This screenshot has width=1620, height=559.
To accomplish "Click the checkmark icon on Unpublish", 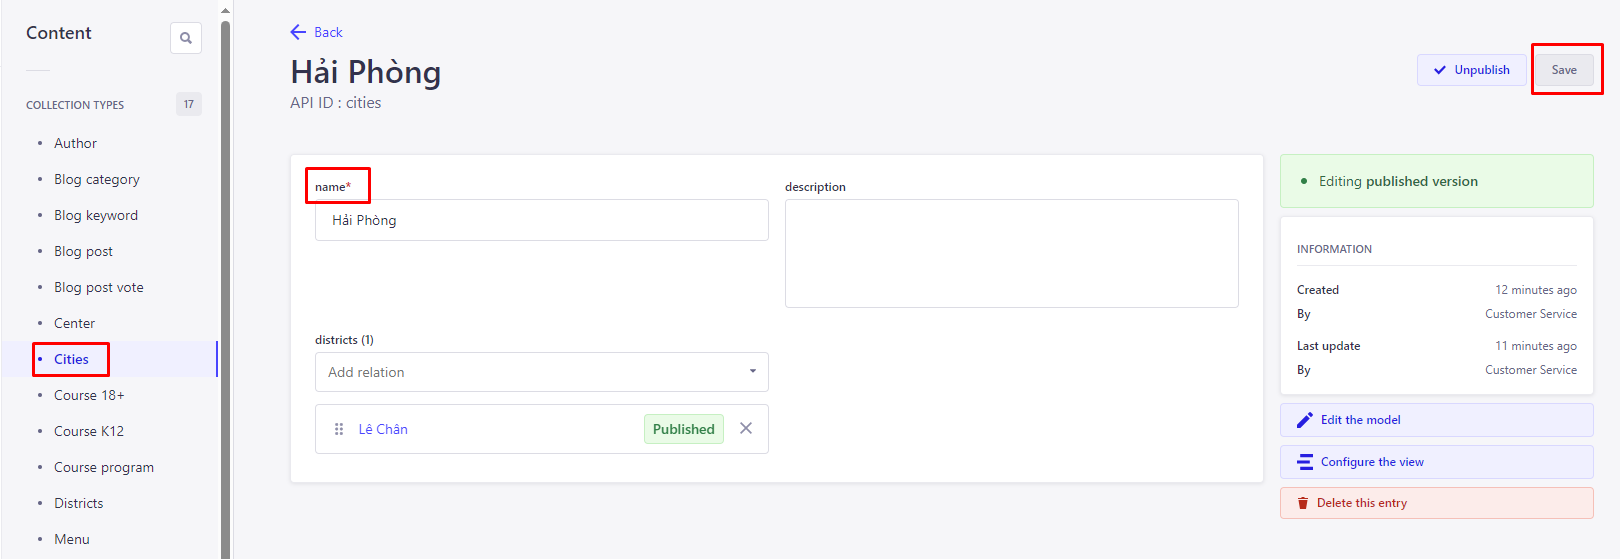I will 1440,70.
